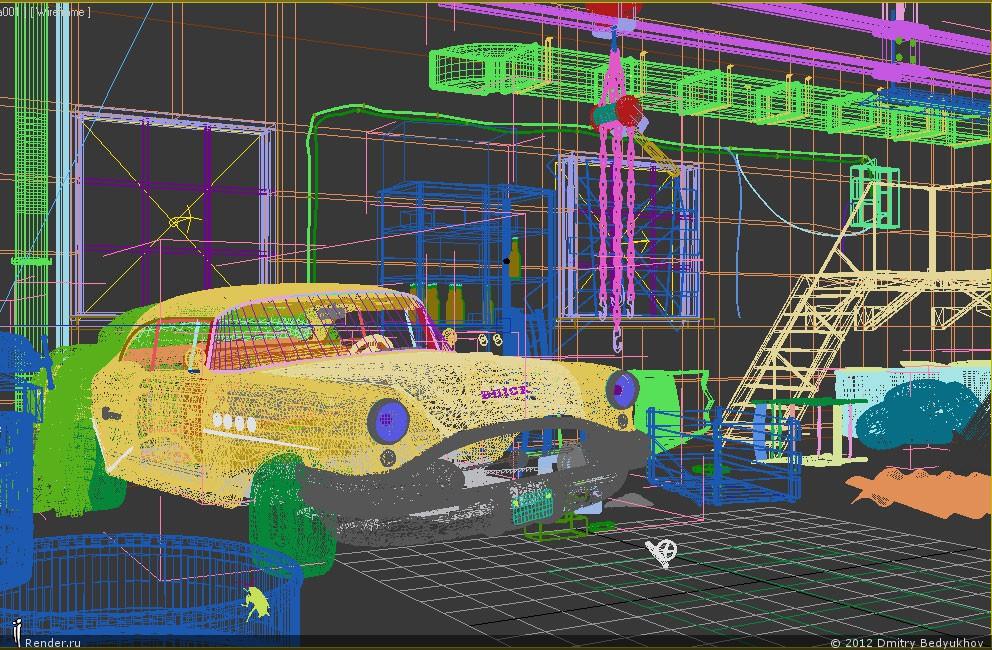
Task: Select the bottle on the blue shelf's upper tier
Action: point(515,258)
